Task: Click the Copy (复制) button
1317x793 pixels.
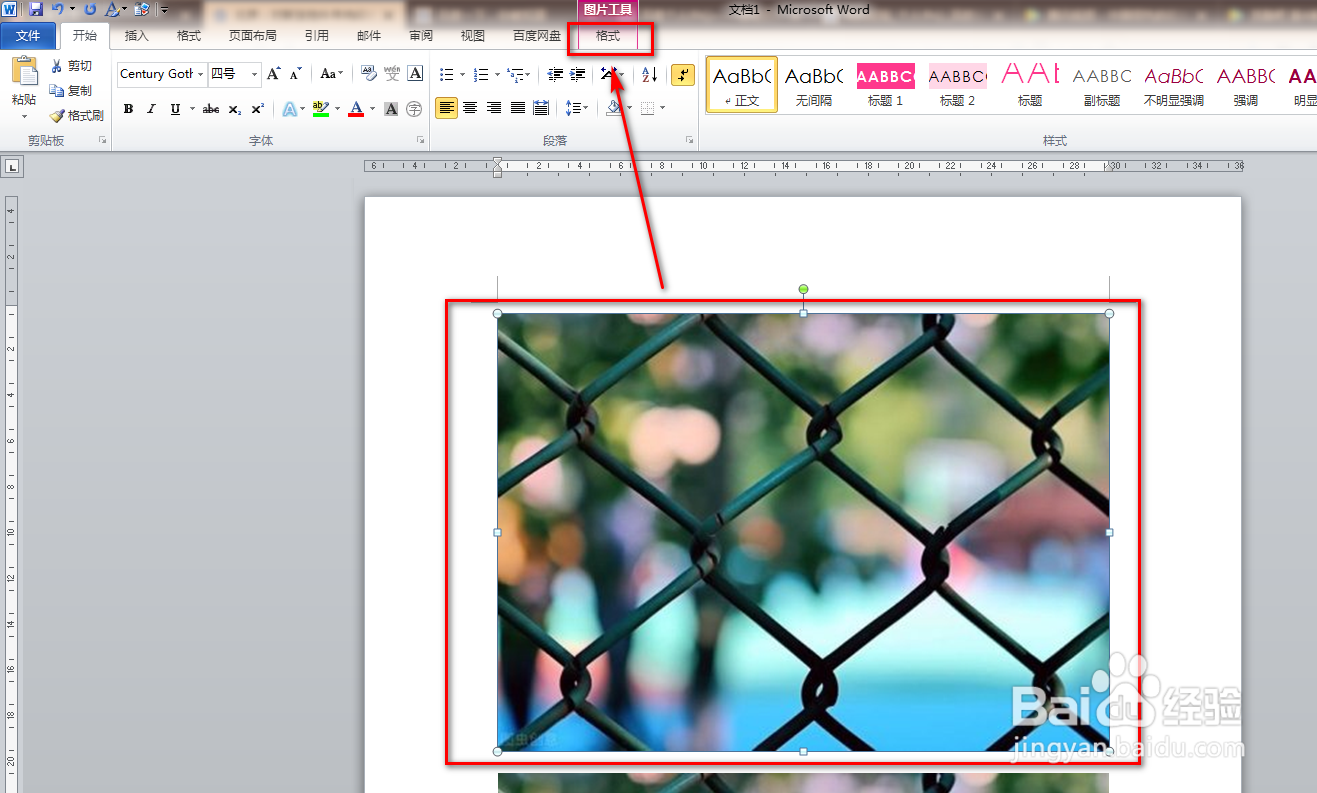Action: [x=72, y=90]
